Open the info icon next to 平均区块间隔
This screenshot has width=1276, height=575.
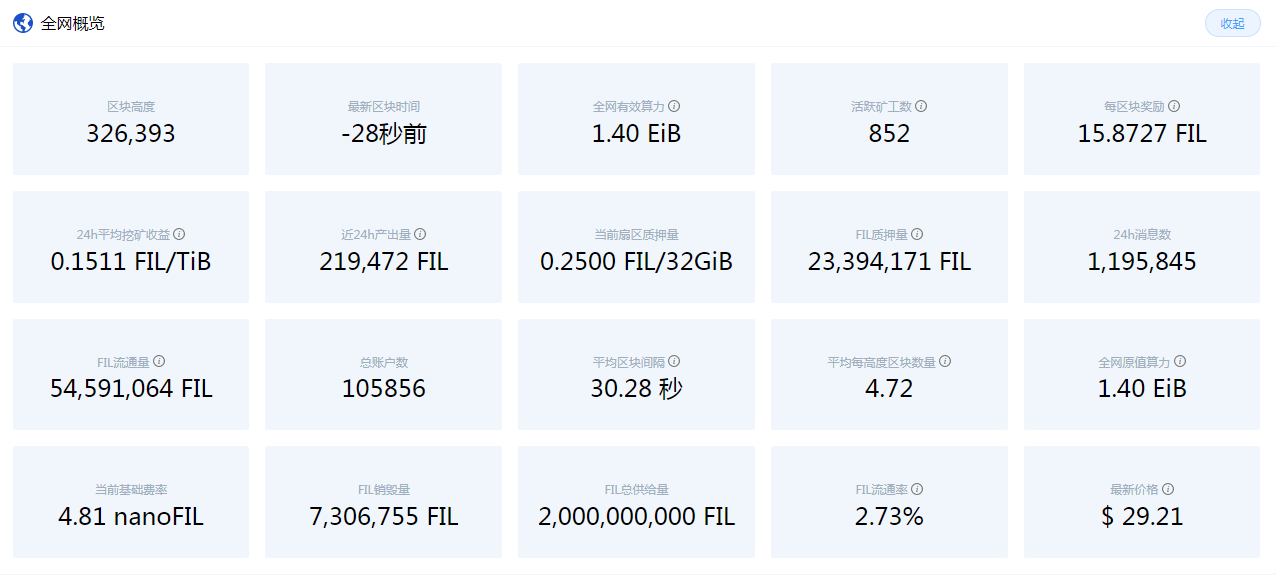[674, 361]
